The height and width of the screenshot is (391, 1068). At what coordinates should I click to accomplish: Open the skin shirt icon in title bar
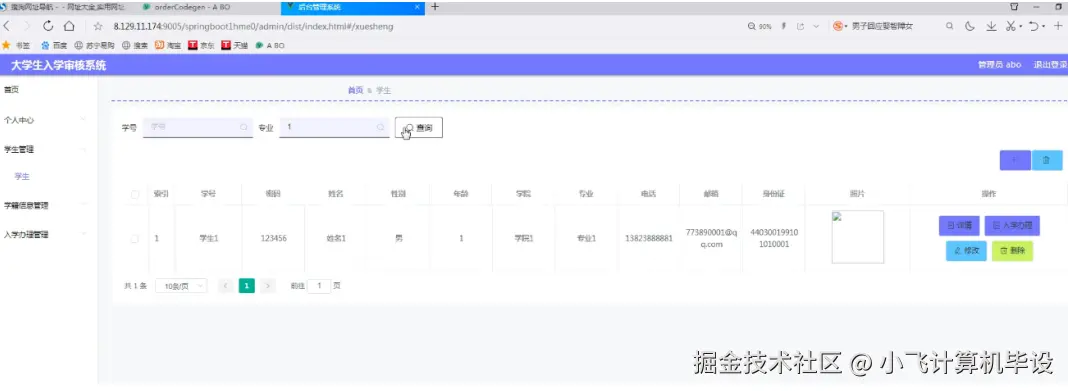pos(1014,6)
